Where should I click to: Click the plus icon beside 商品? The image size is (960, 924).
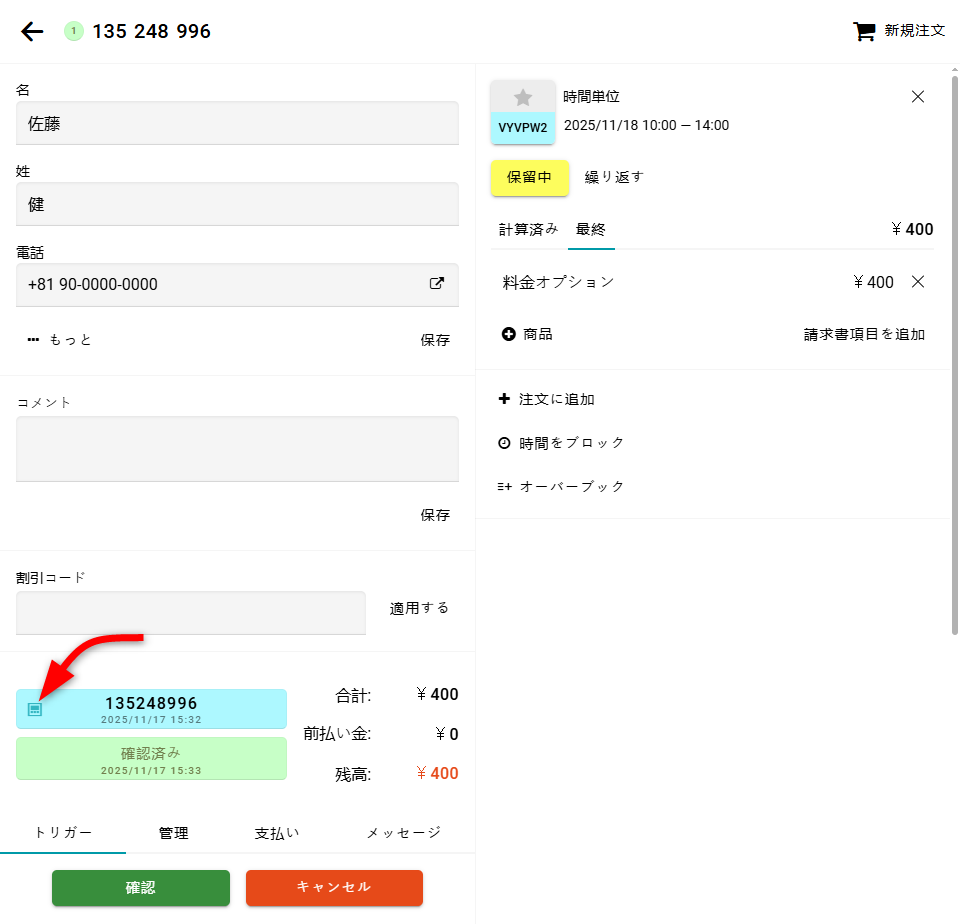[508, 334]
